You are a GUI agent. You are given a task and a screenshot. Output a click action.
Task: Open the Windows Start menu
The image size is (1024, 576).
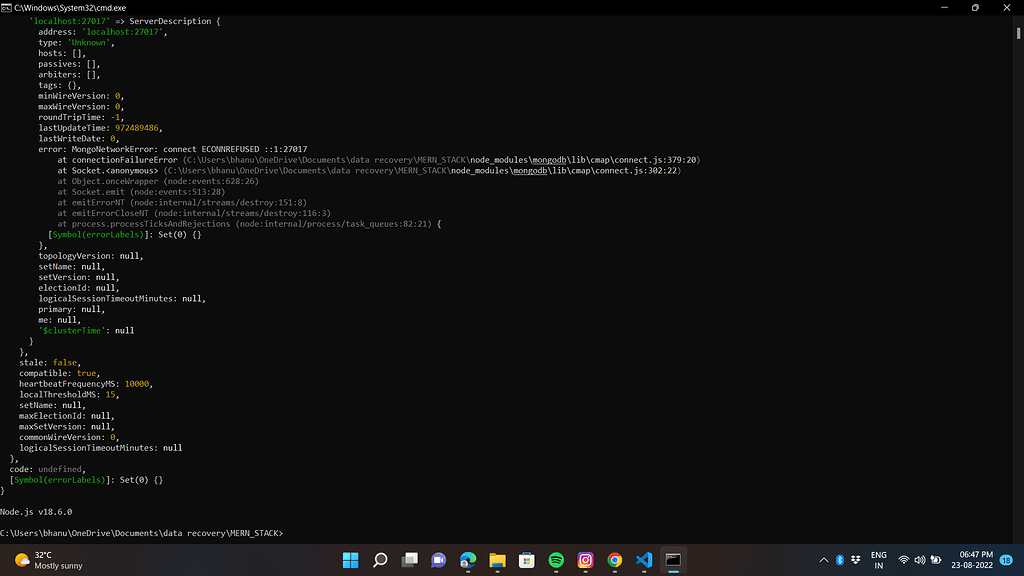pos(351,560)
